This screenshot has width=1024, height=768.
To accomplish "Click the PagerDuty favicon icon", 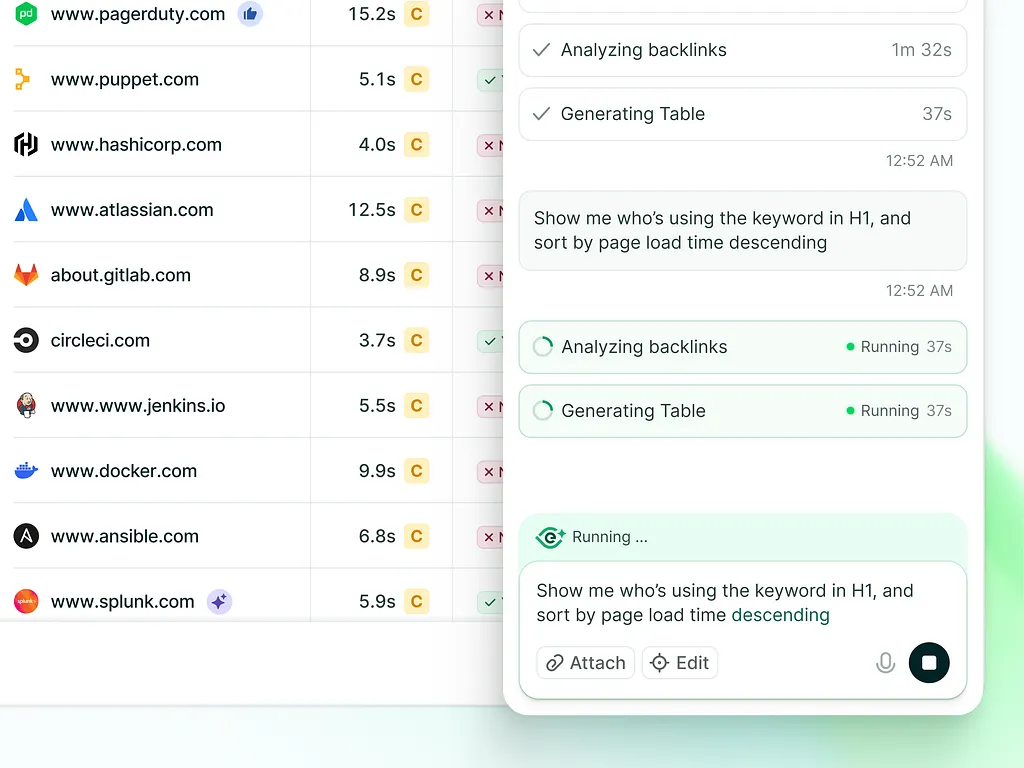I will point(26,14).
